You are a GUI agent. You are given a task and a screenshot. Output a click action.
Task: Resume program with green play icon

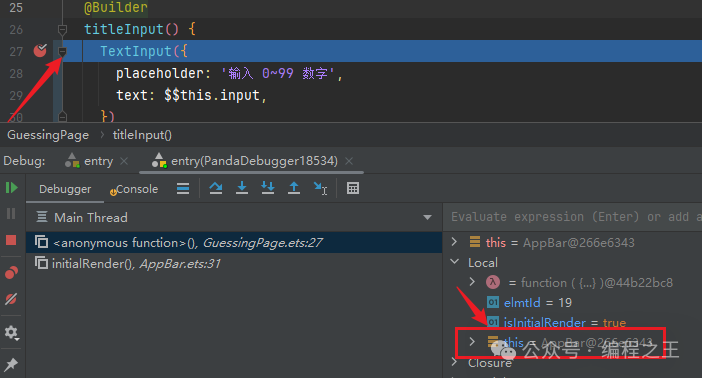pyautogui.click(x=11, y=188)
